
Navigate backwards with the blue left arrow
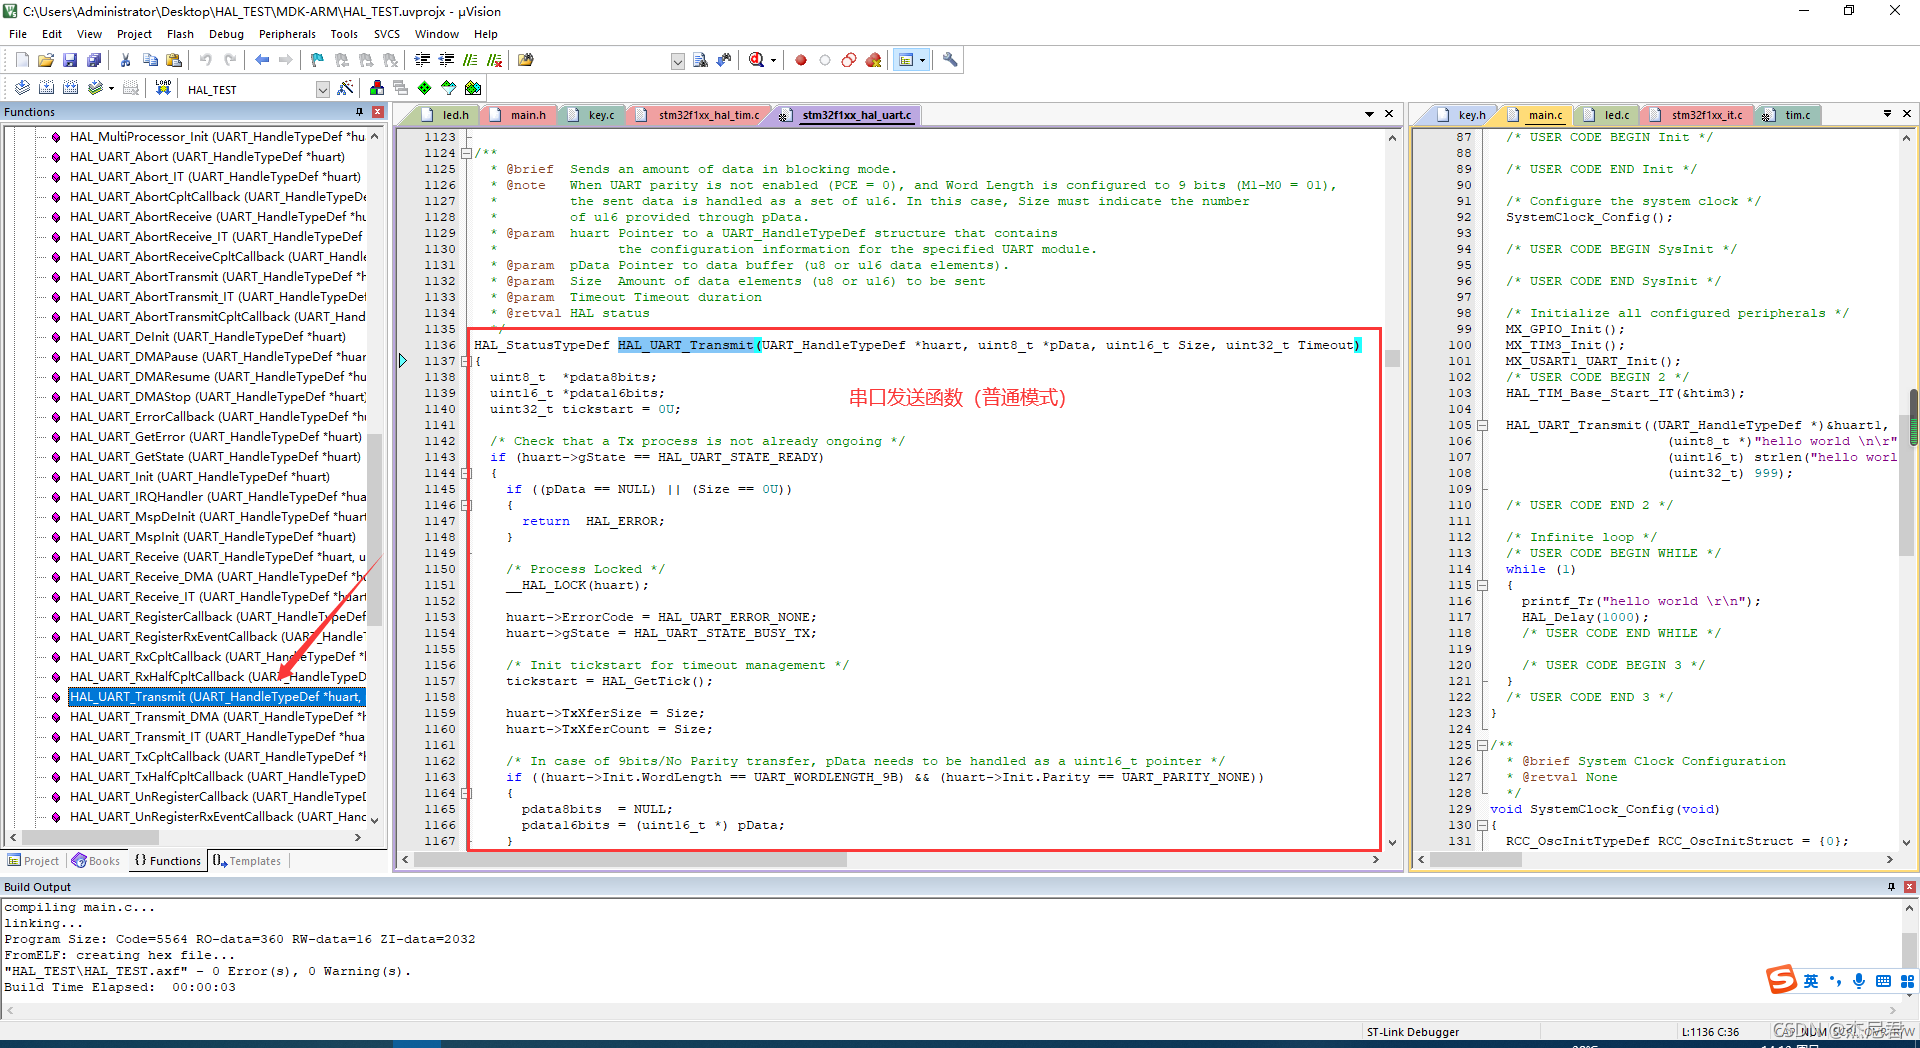(x=262, y=60)
